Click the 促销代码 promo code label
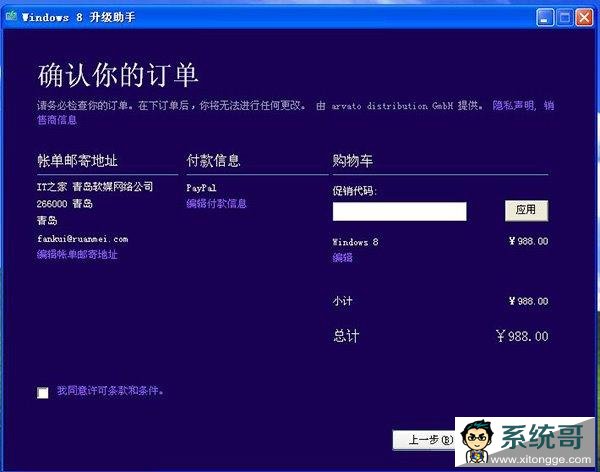600x472 pixels. pos(355,190)
